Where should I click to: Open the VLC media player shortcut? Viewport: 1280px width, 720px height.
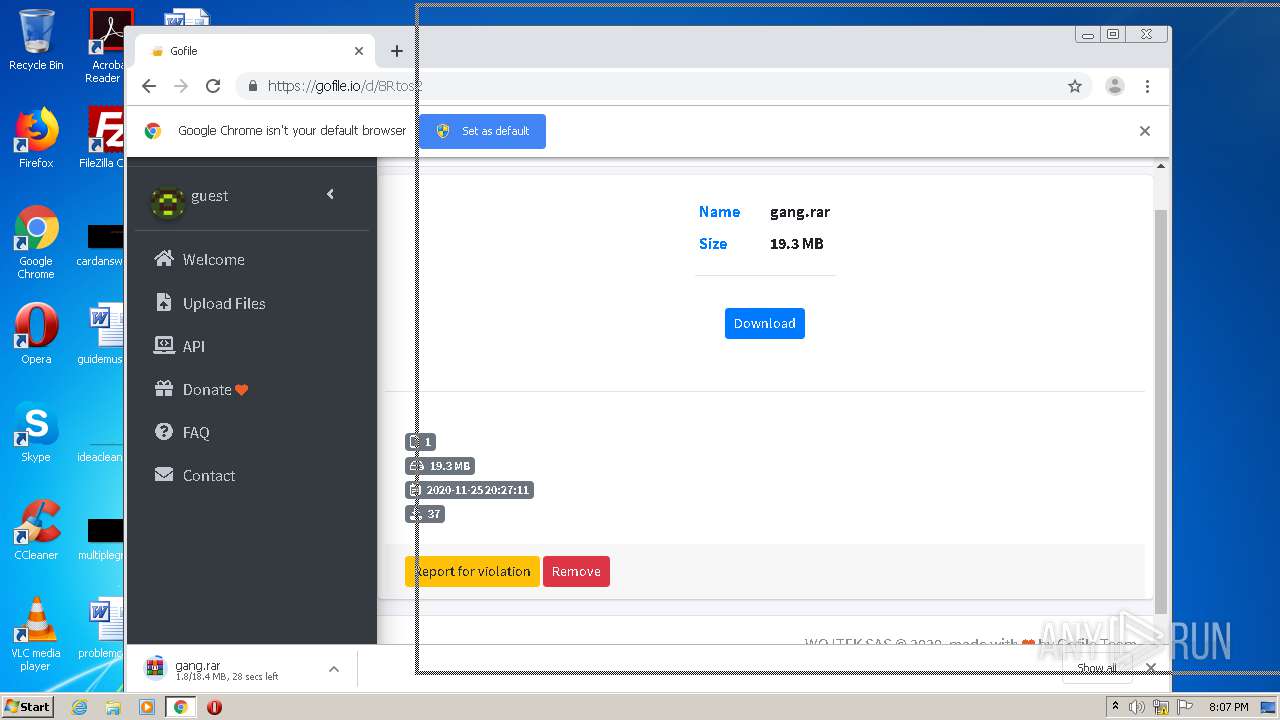pos(36,634)
